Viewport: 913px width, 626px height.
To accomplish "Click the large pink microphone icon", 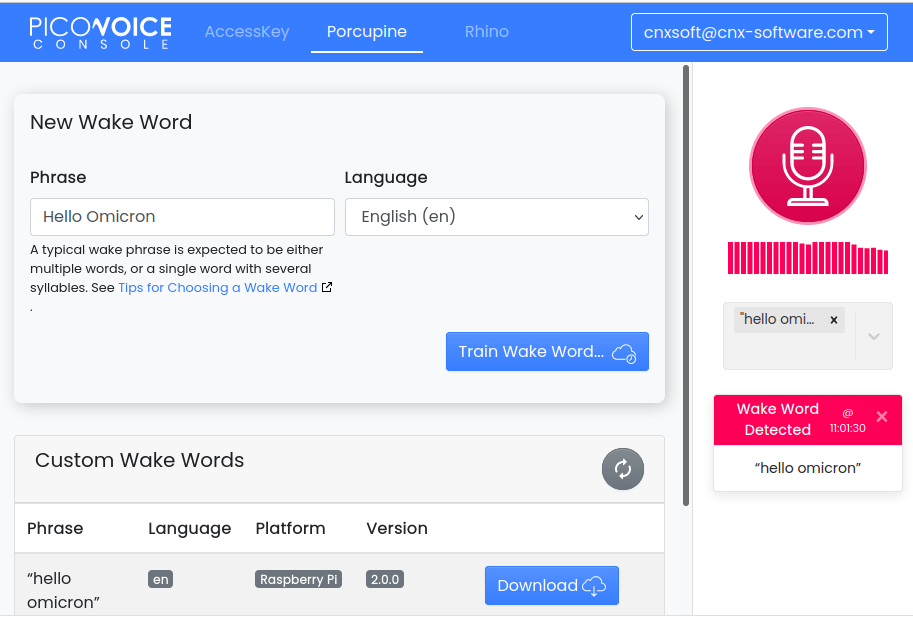I will pyautogui.click(x=807, y=165).
